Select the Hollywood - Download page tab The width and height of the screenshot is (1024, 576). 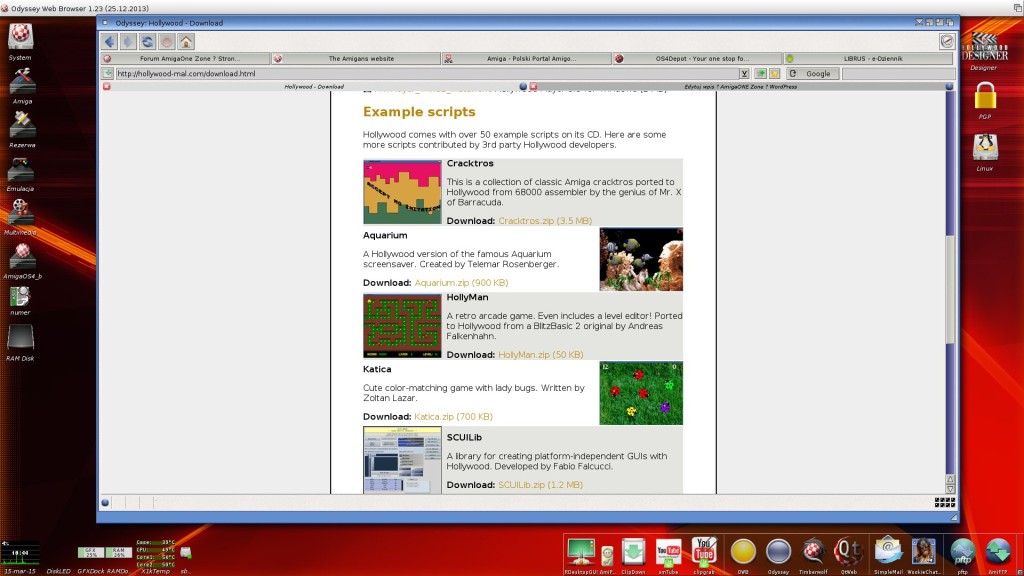click(x=314, y=86)
